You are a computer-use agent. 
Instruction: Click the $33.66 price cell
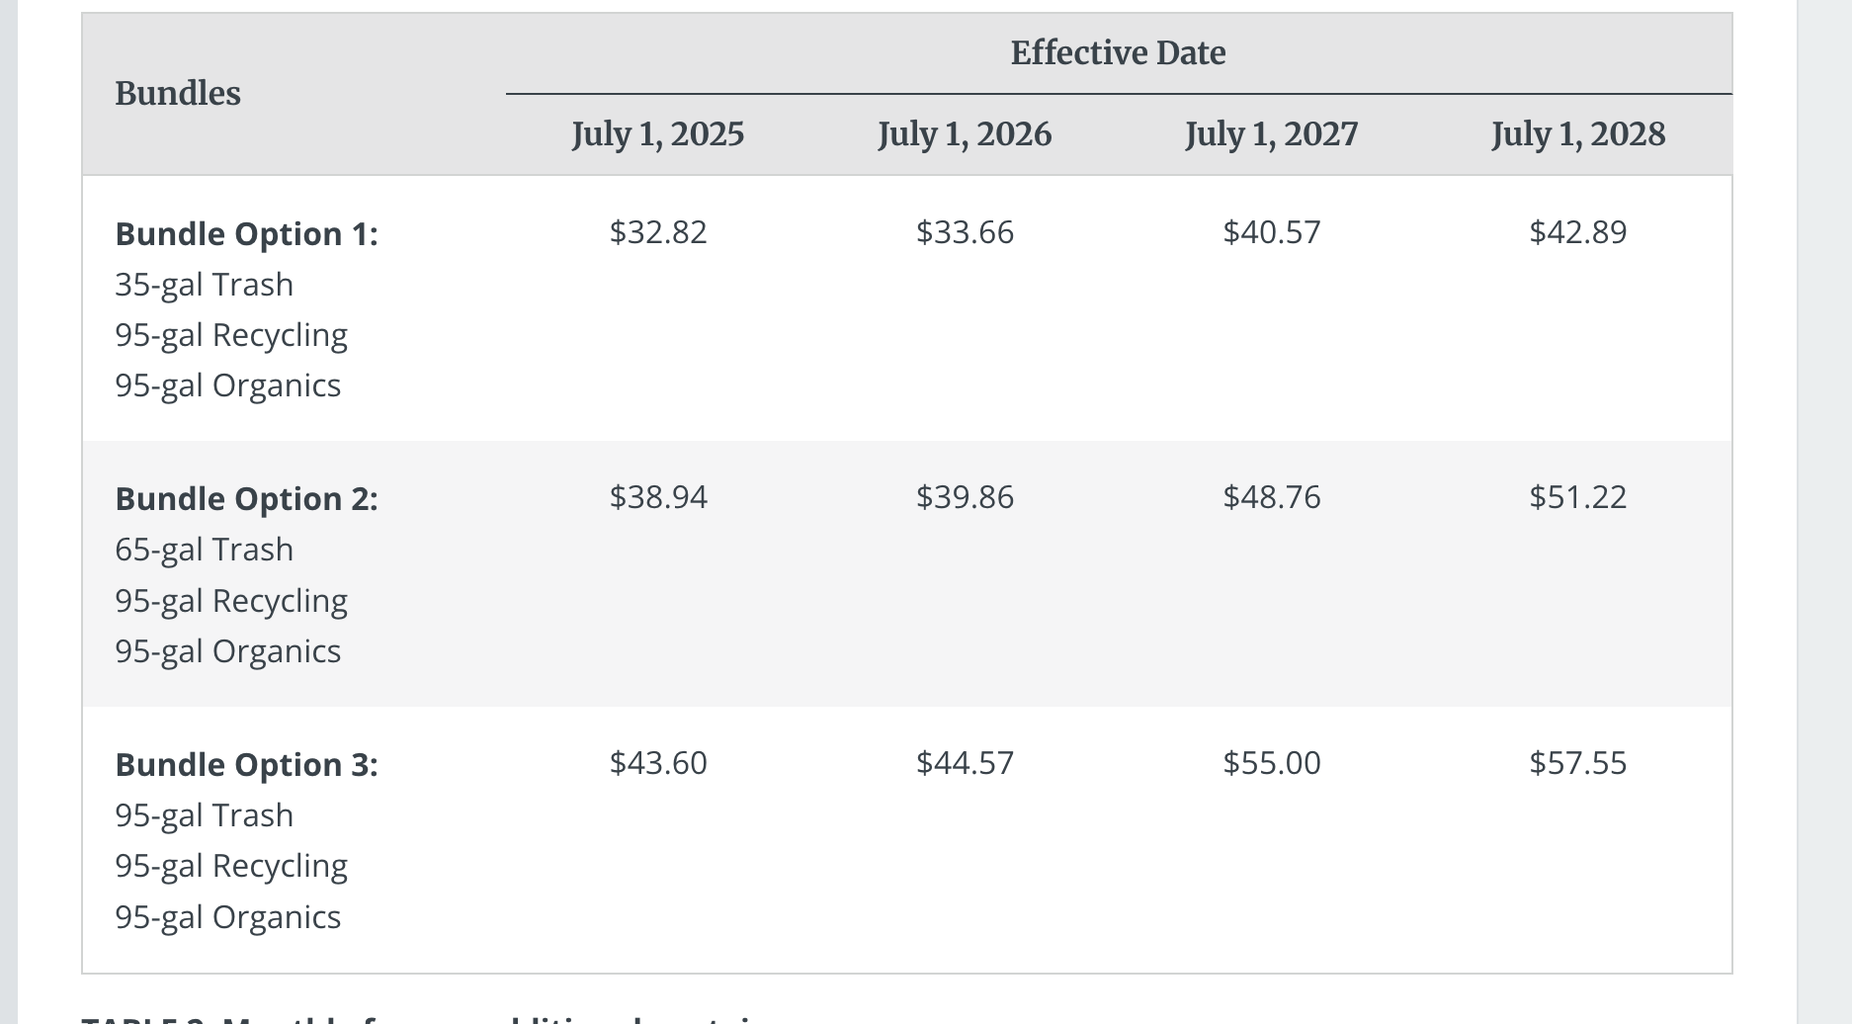pyautogui.click(x=964, y=232)
